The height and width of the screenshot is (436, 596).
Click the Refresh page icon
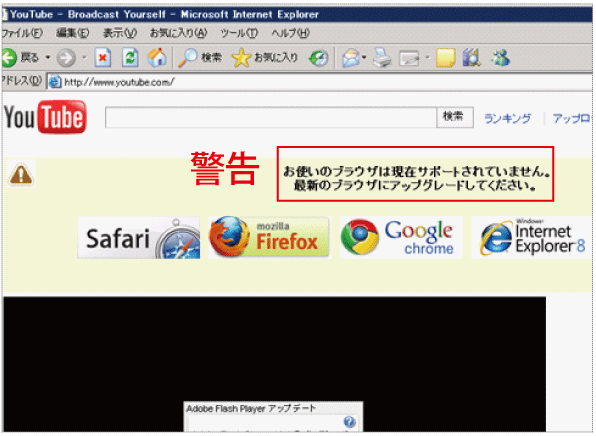[130, 58]
